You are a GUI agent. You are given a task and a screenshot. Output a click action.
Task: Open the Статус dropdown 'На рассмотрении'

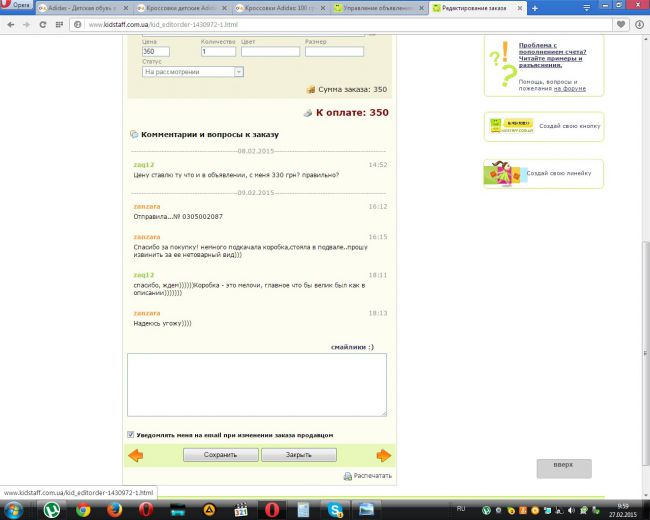point(193,72)
